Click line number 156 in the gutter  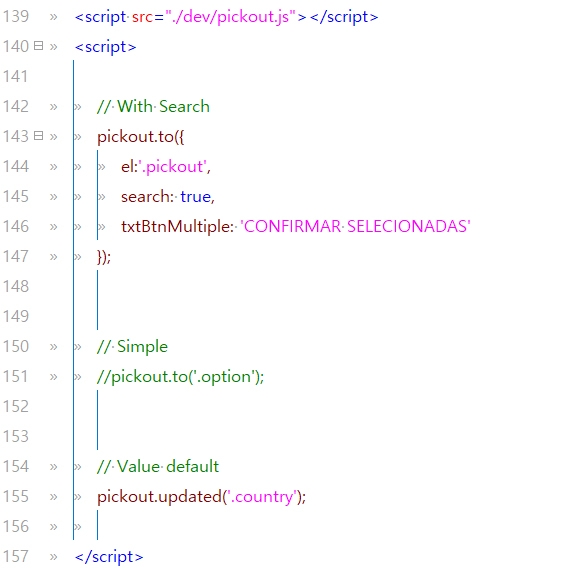coord(16,526)
